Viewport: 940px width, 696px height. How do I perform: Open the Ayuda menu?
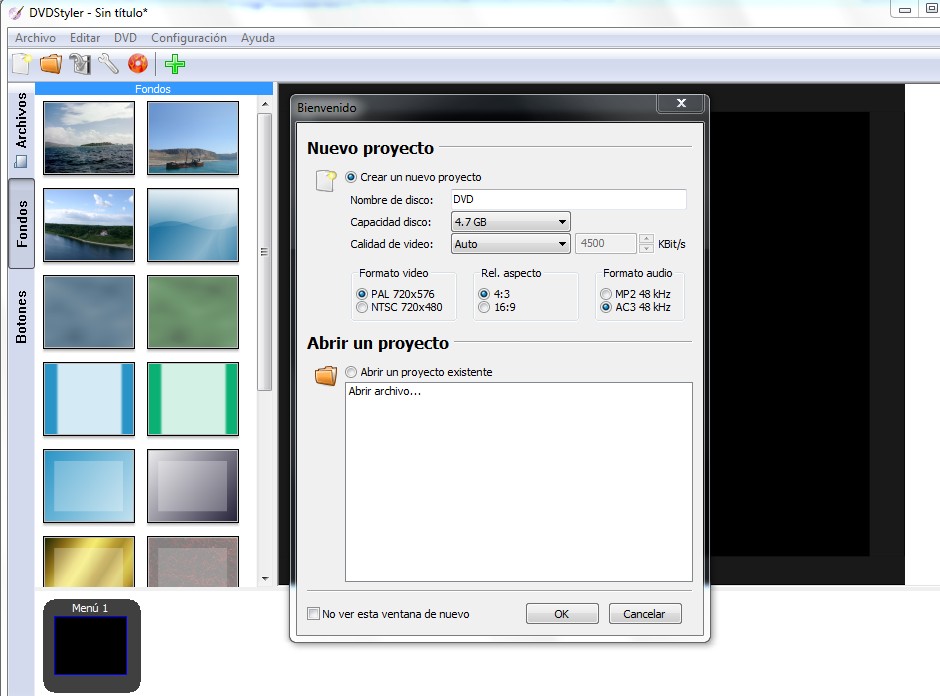pyautogui.click(x=258, y=38)
